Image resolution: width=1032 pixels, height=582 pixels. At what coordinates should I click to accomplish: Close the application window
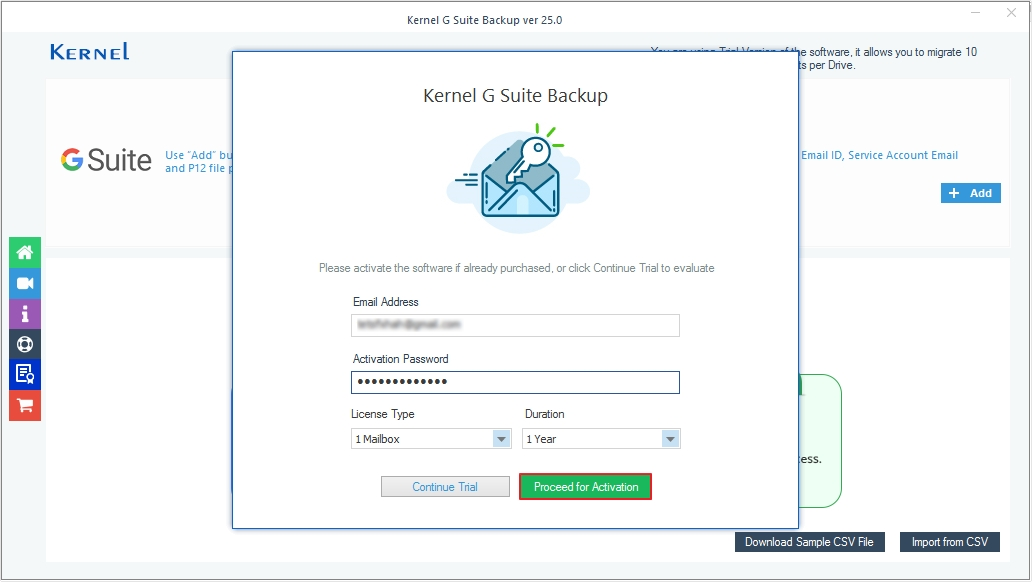click(1009, 13)
